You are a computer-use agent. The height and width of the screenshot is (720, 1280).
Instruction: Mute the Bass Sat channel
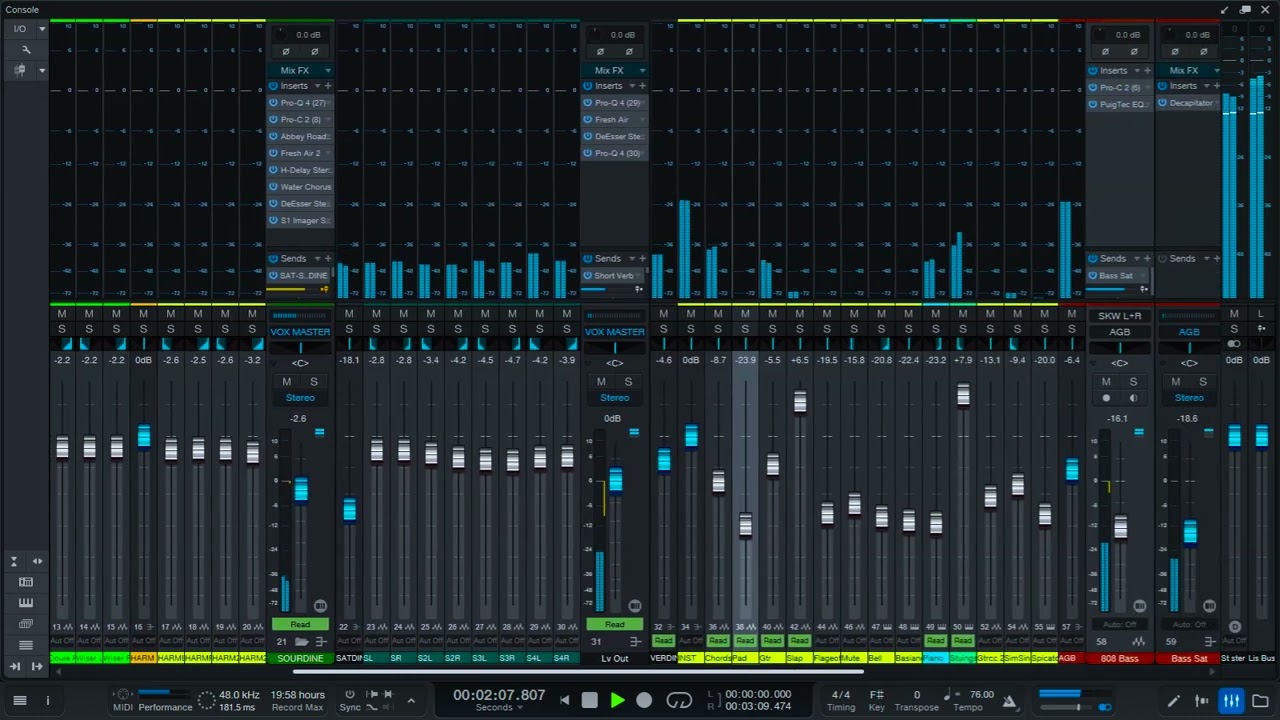tap(1175, 382)
